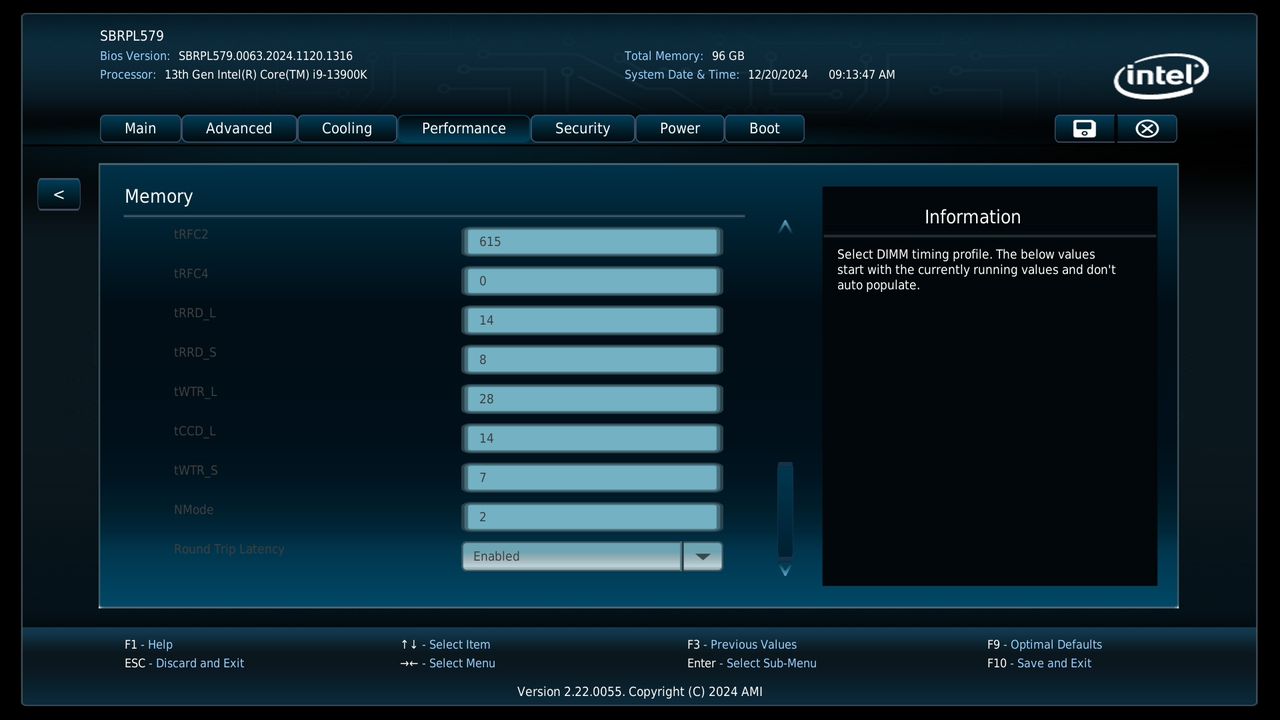Image resolution: width=1280 pixels, height=720 pixels.
Task: Click the Bios Version value text
Action: pos(266,56)
